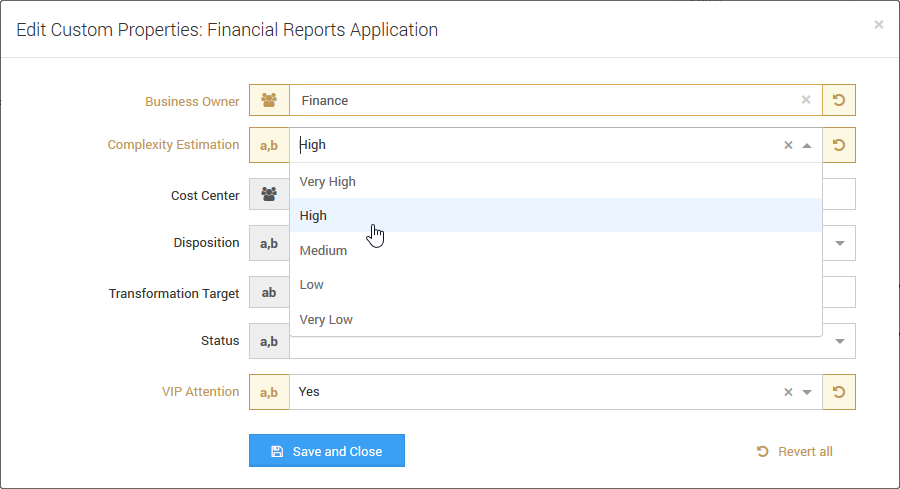Pick the Low complexity option
The height and width of the screenshot is (489, 900).
click(556, 285)
